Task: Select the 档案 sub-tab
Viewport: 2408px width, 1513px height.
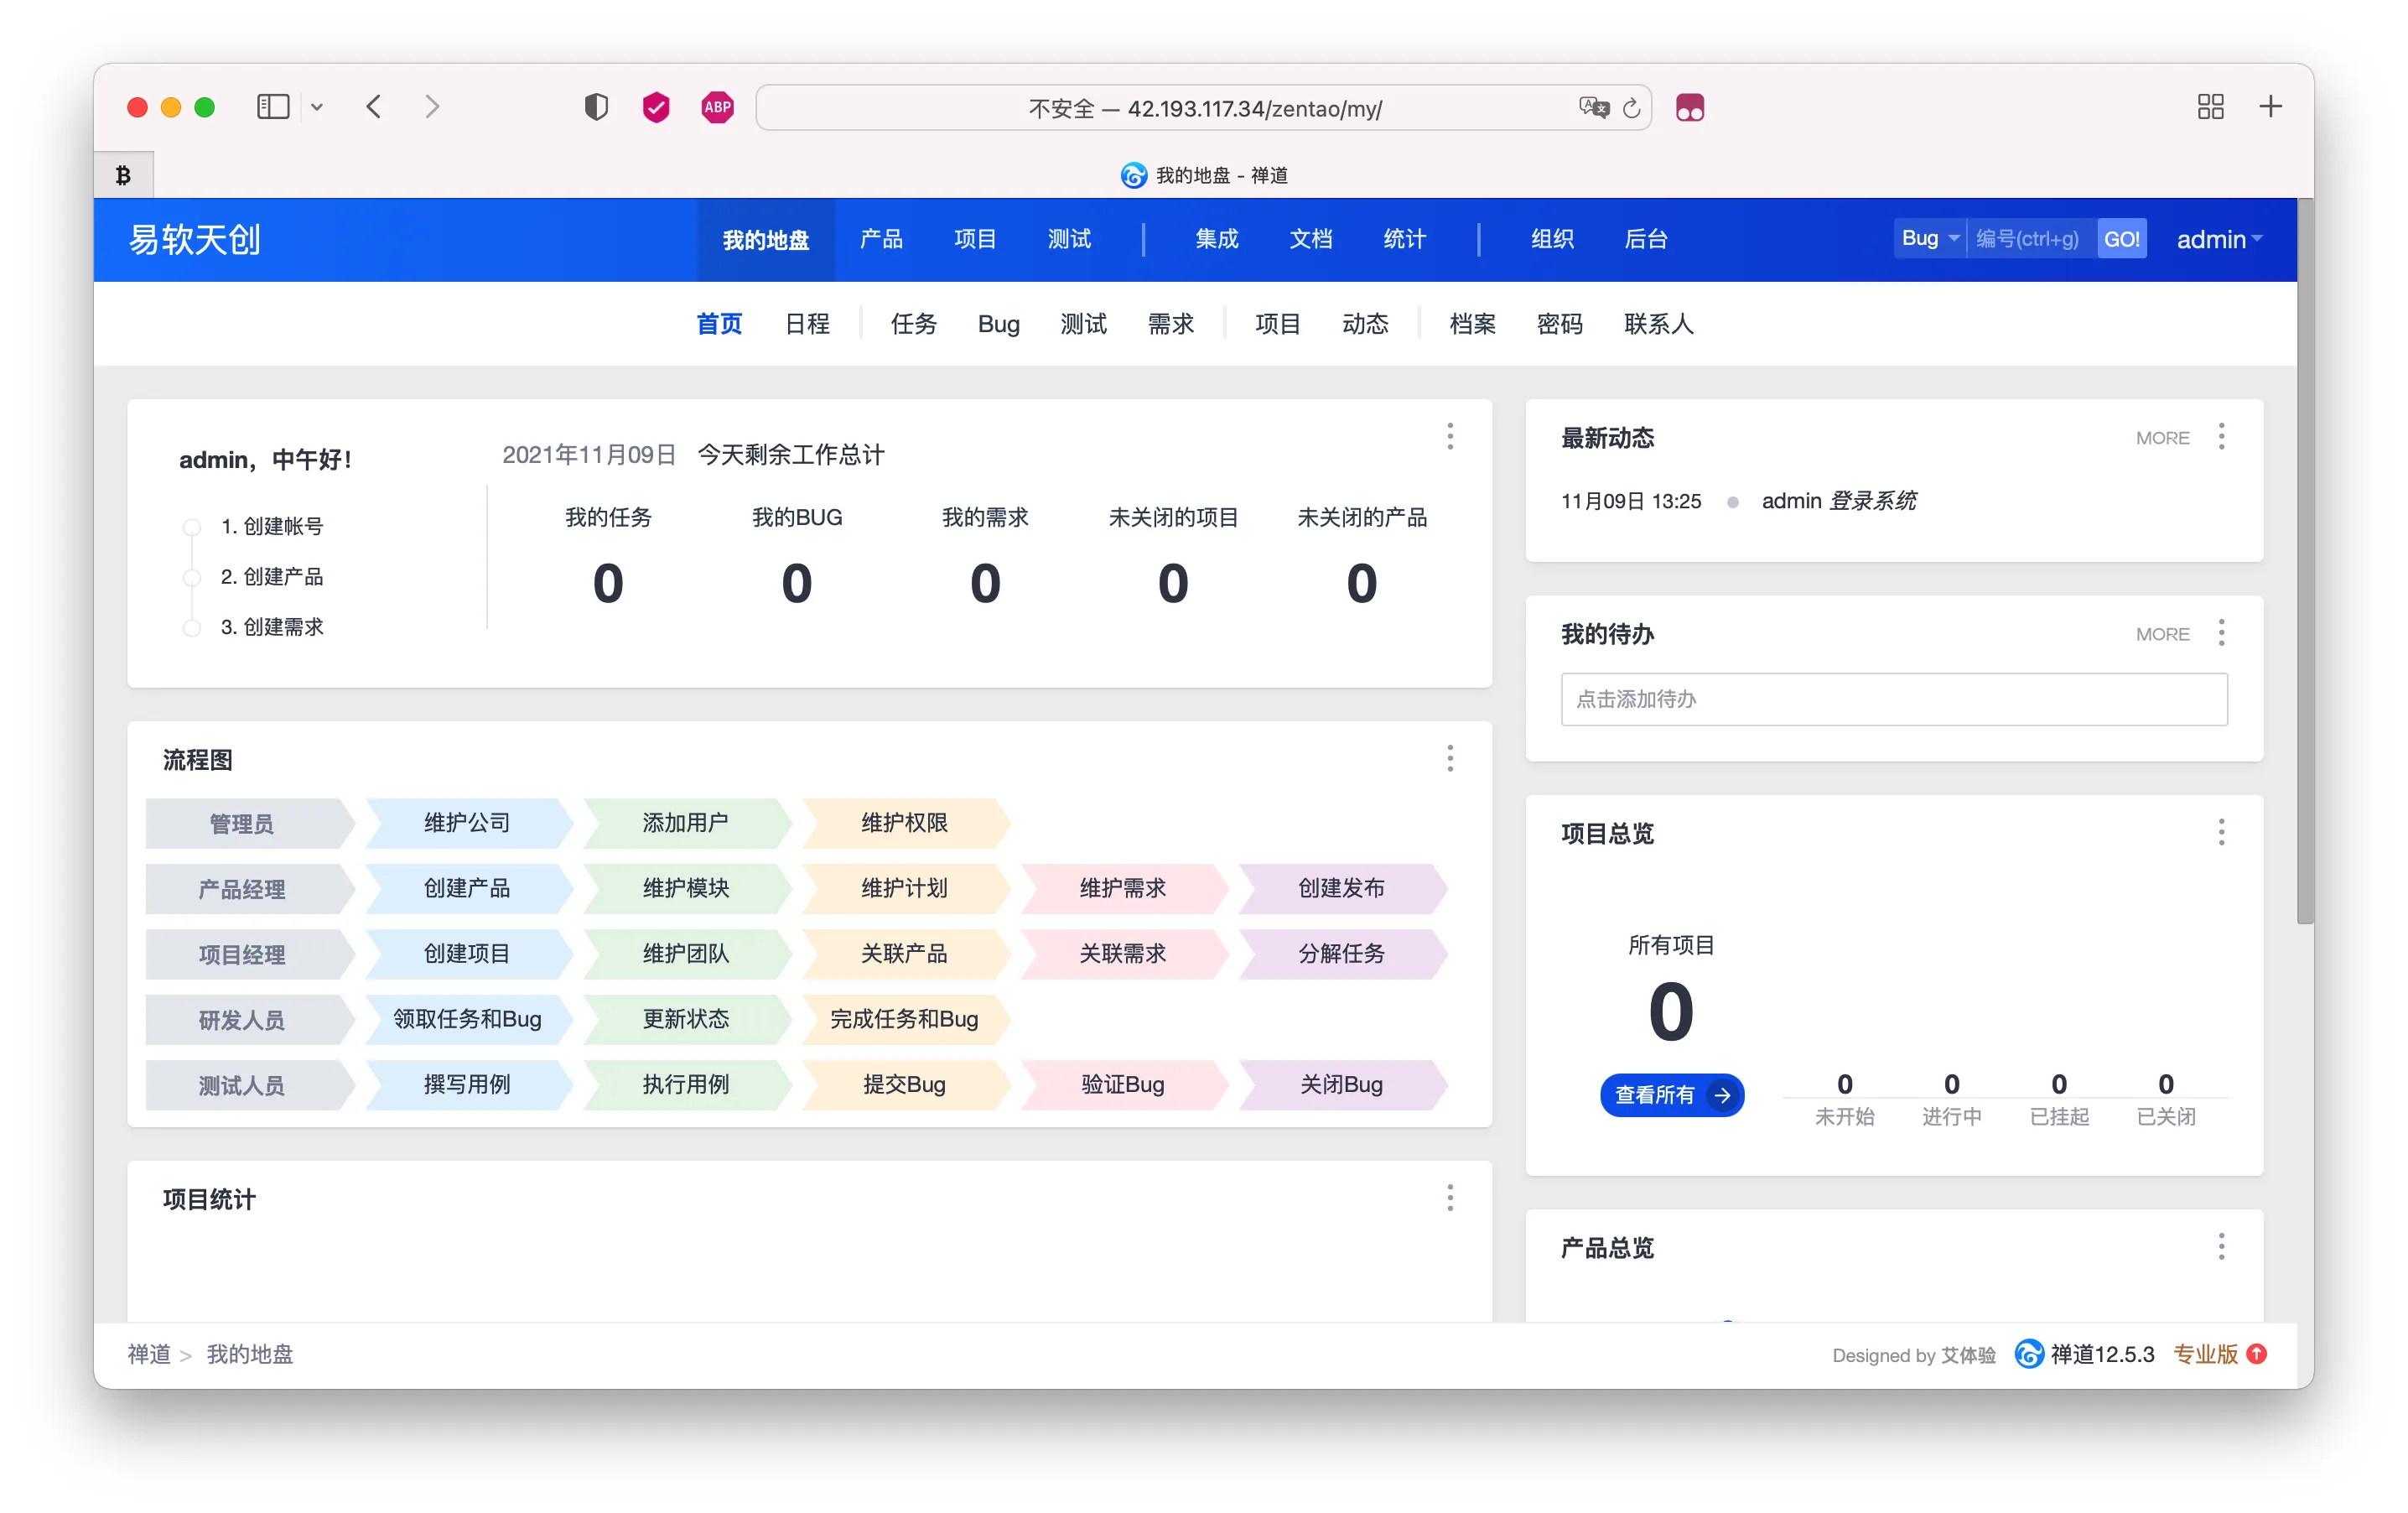Action: click(x=1472, y=324)
